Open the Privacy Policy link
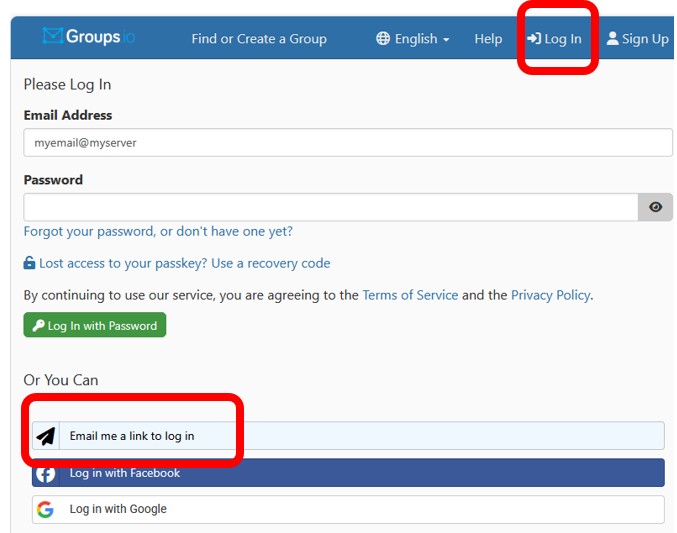Screen dimensions: 677x533 550,295
